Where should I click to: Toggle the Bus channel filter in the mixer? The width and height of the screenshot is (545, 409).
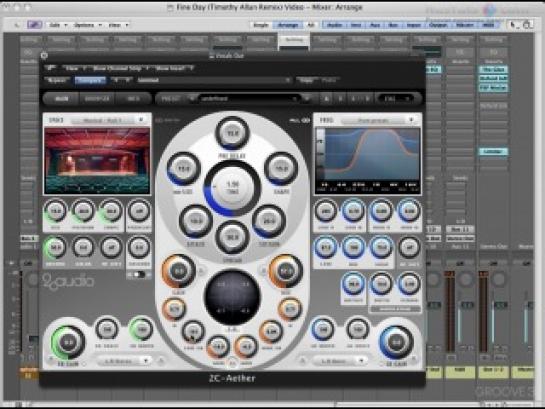(393, 25)
